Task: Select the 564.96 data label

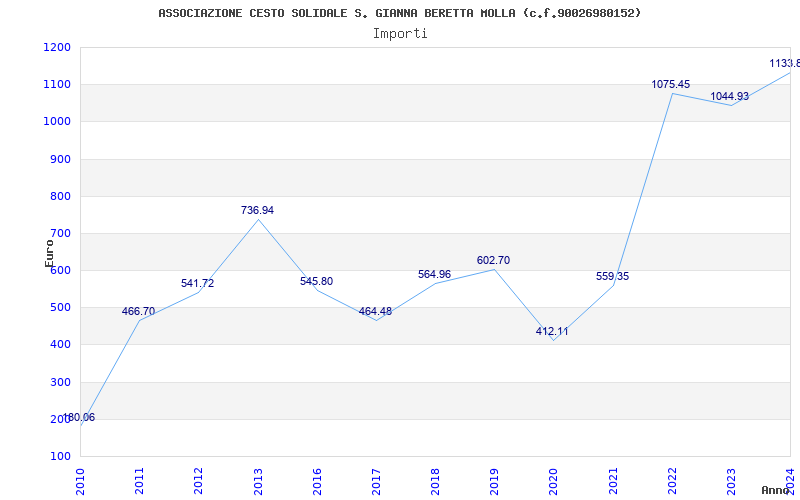Action: point(435,274)
